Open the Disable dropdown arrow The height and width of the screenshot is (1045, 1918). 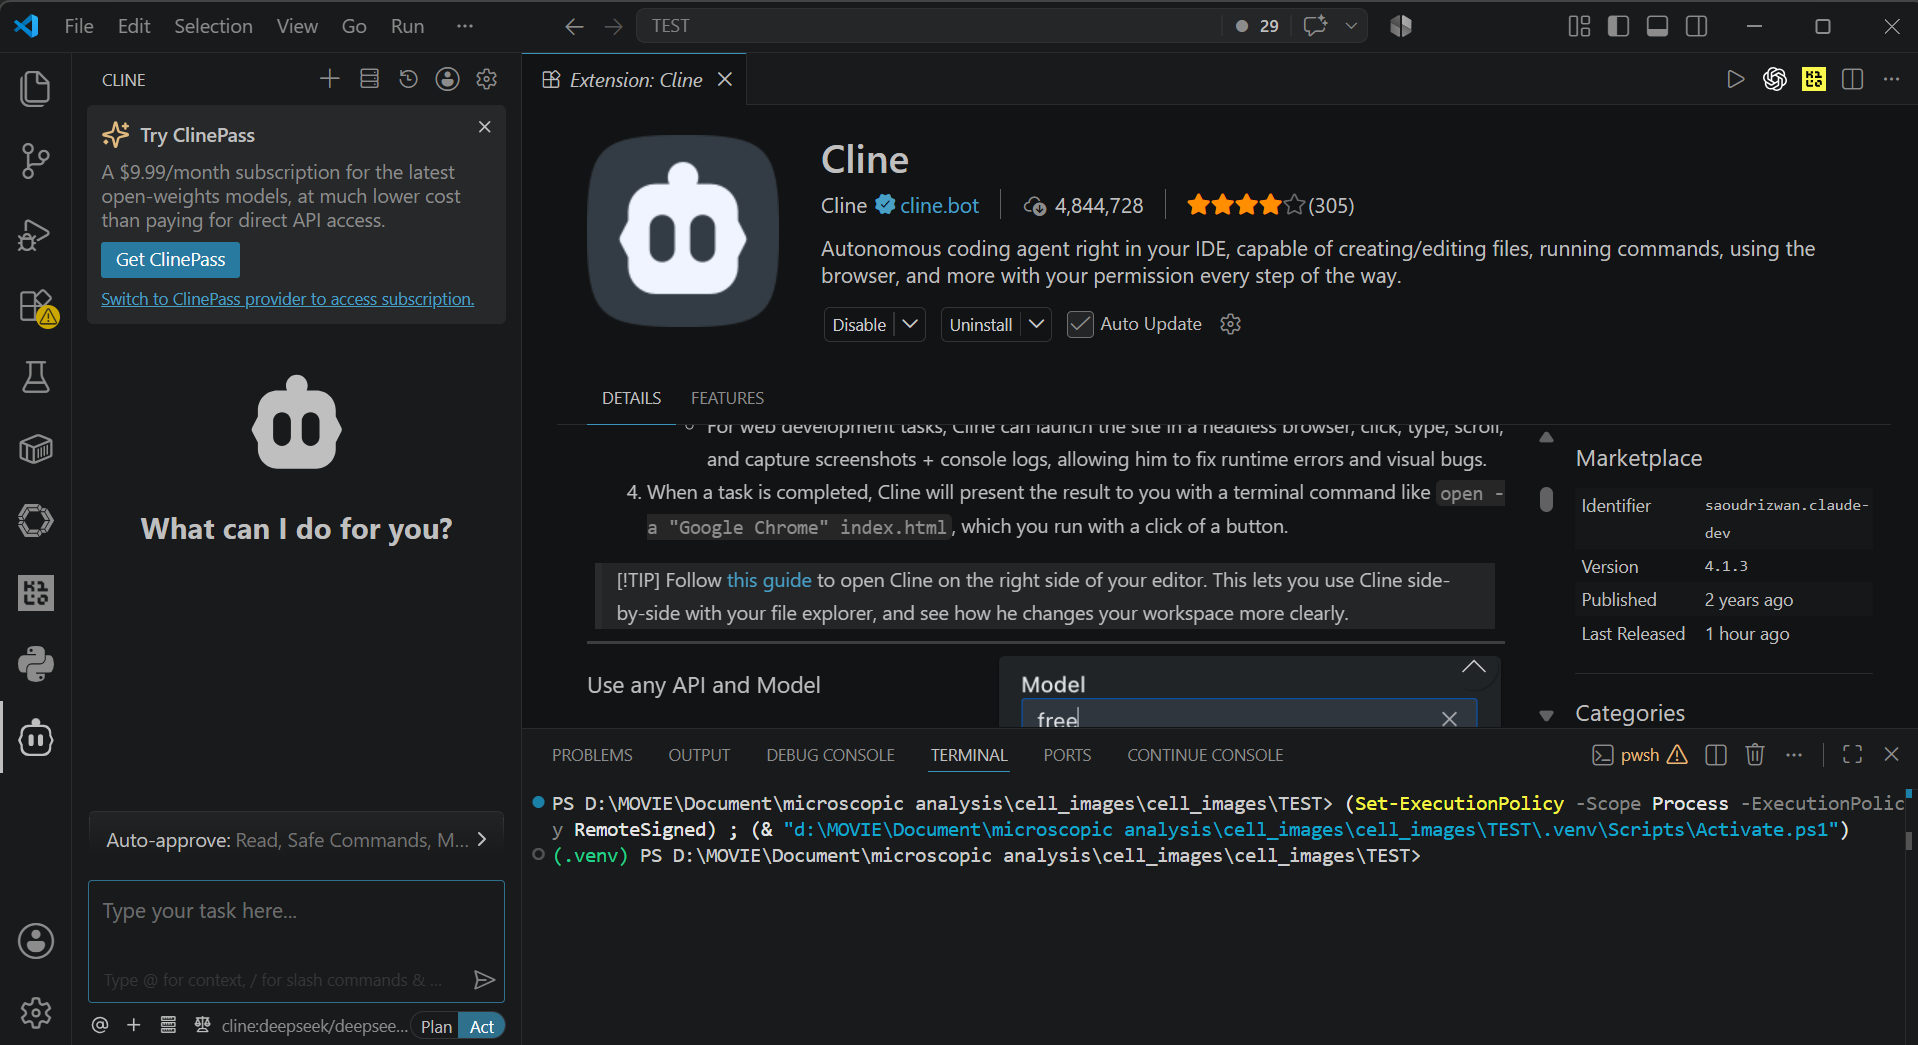[910, 324]
